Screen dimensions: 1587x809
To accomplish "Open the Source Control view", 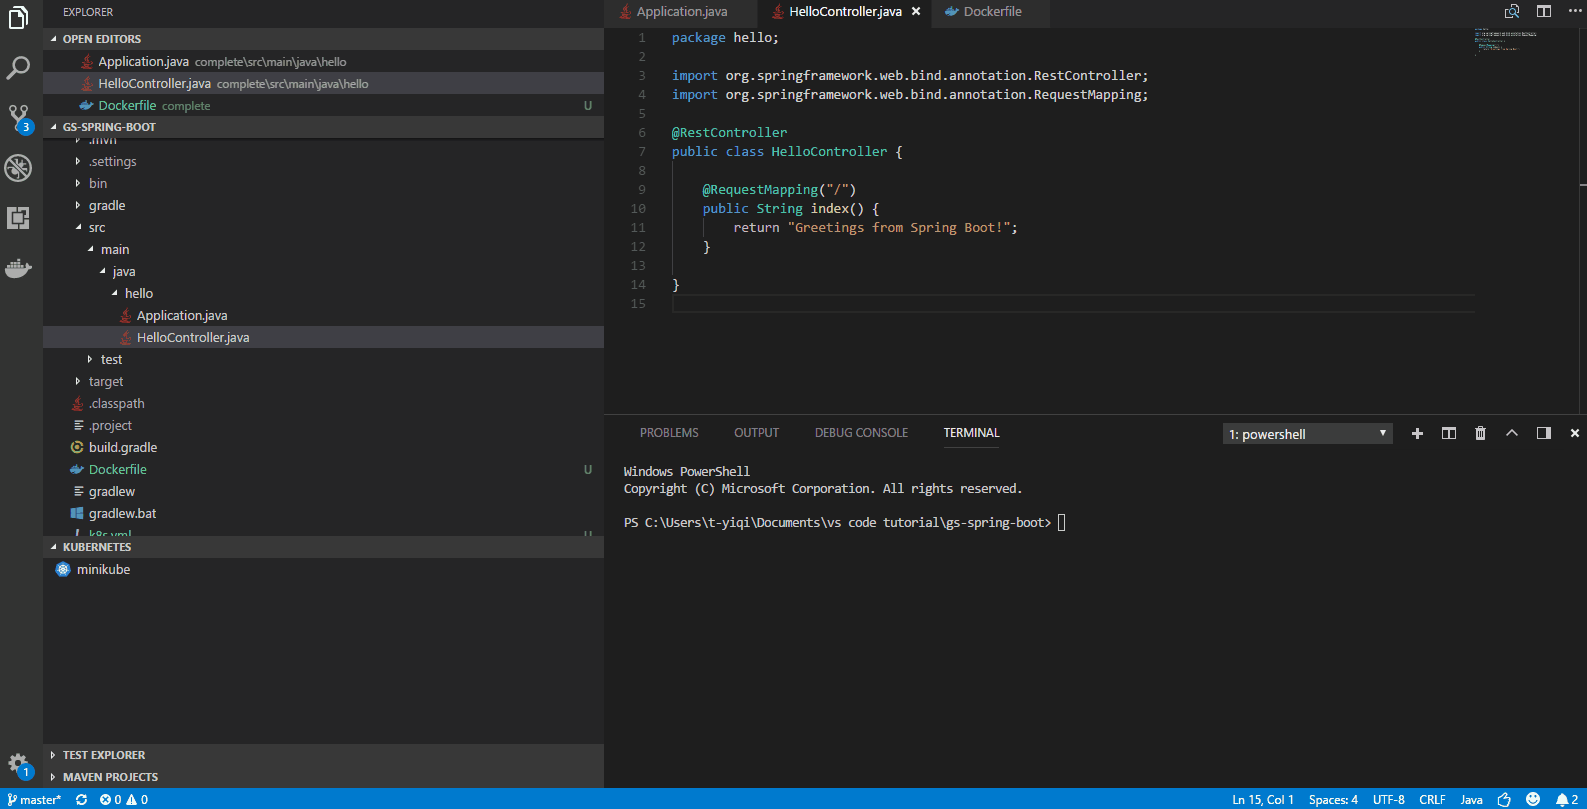I will pos(18,118).
